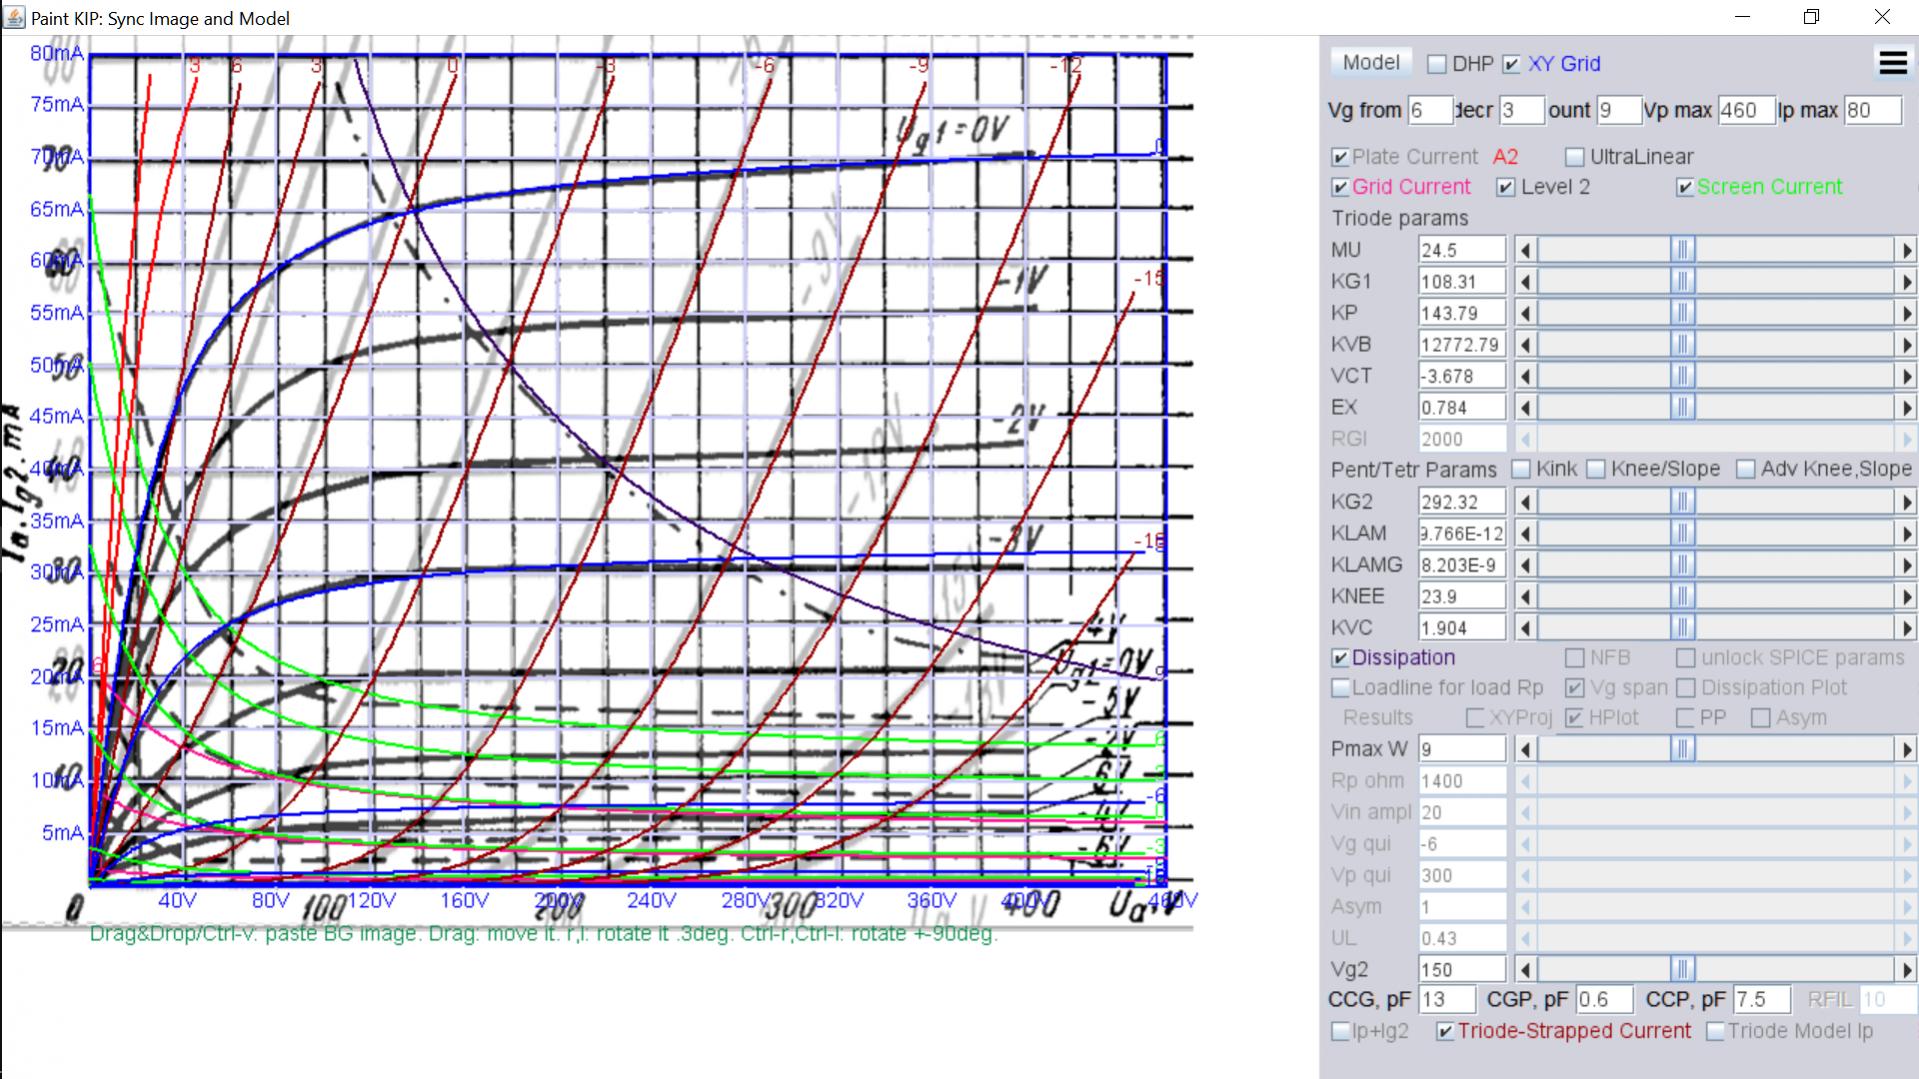Screen dimensions: 1919x1079
Task: Toggle the Plate Current checkbox
Action: point(1341,157)
